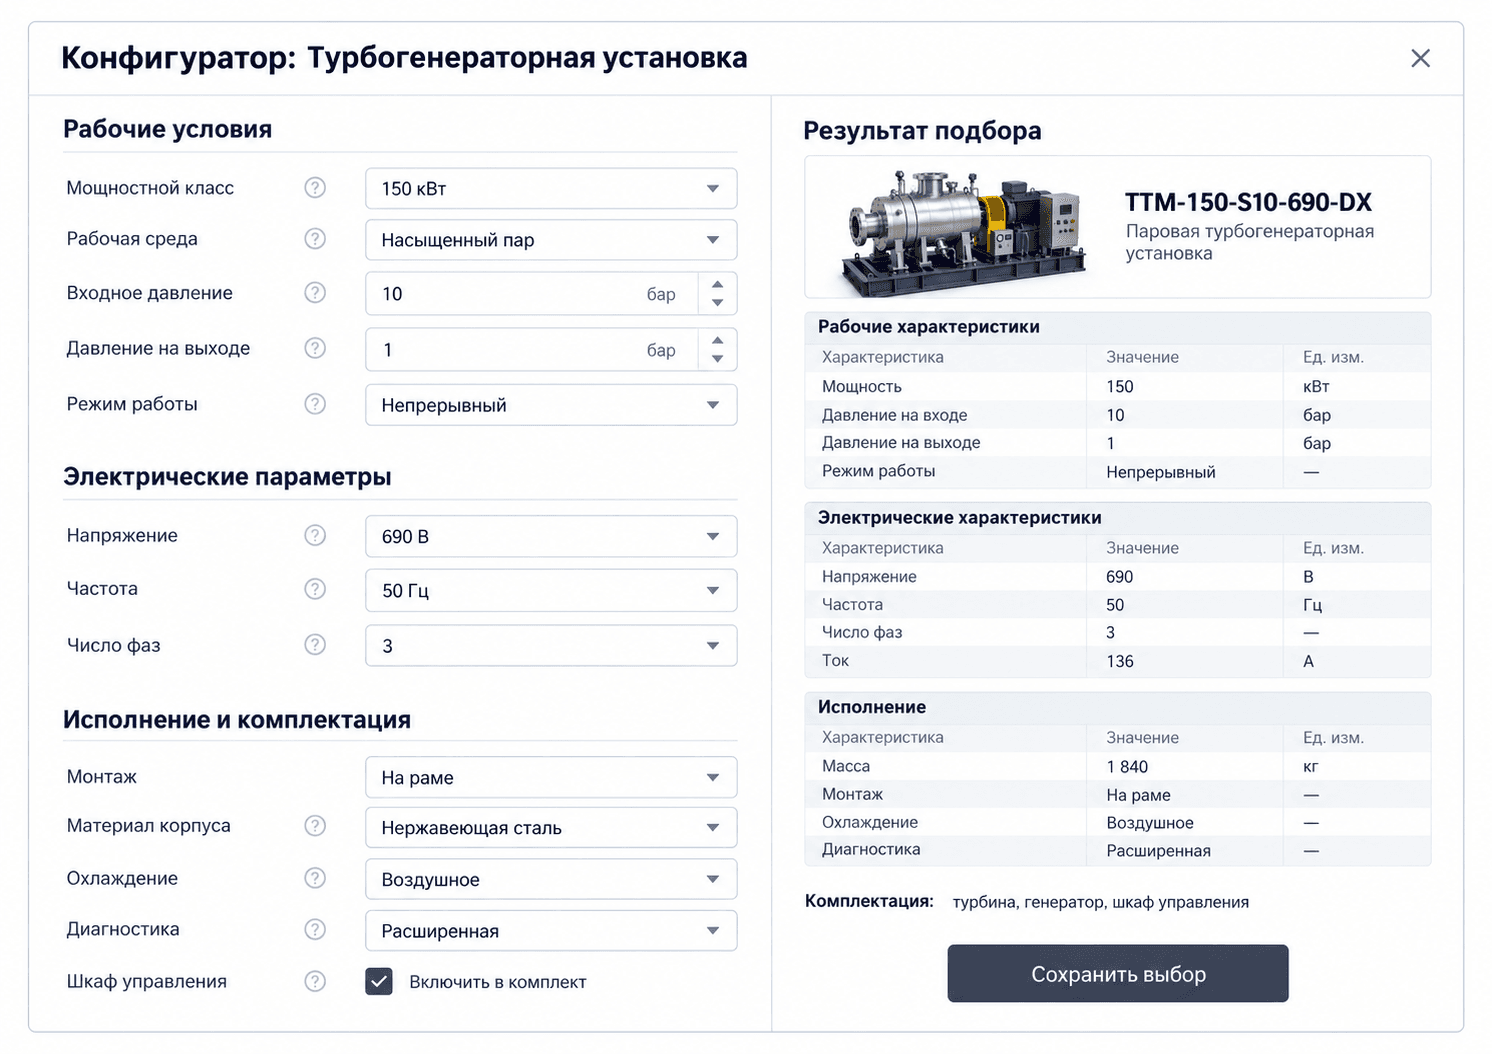Click the Диагностика question mark icon
The width and height of the screenshot is (1492, 1054).
point(315,929)
